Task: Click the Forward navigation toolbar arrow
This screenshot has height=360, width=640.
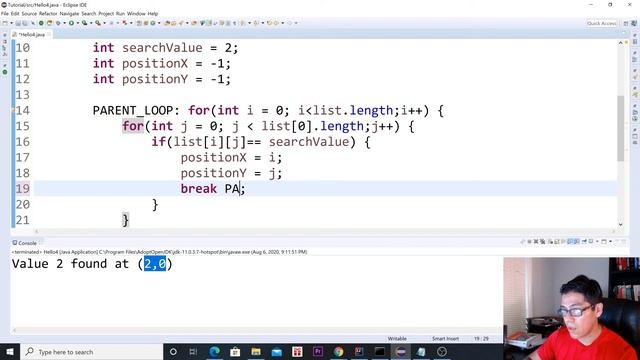Action: tap(290, 23)
